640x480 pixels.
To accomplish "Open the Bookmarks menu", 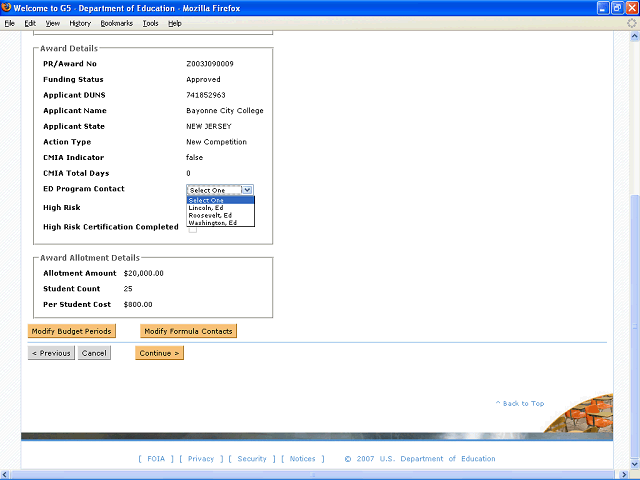I will [117, 23].
